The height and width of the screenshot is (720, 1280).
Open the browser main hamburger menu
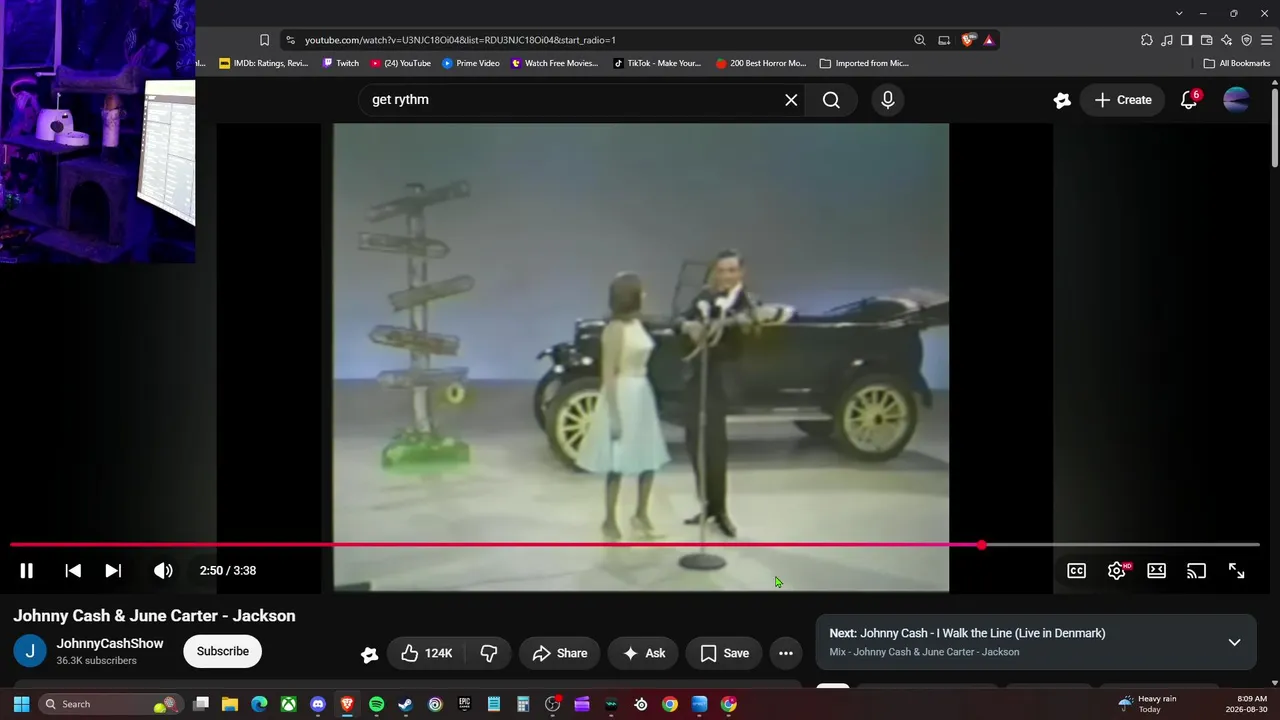click(x=1266, y=40)
